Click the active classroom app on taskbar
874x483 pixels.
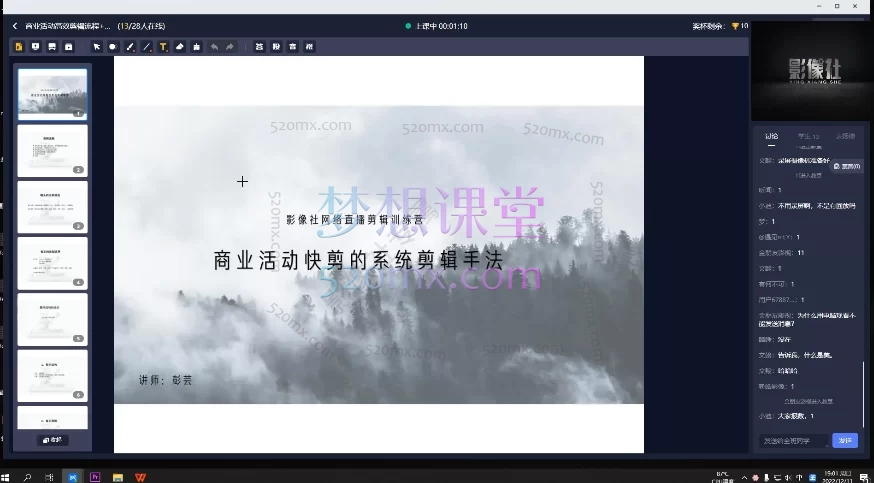72,477
